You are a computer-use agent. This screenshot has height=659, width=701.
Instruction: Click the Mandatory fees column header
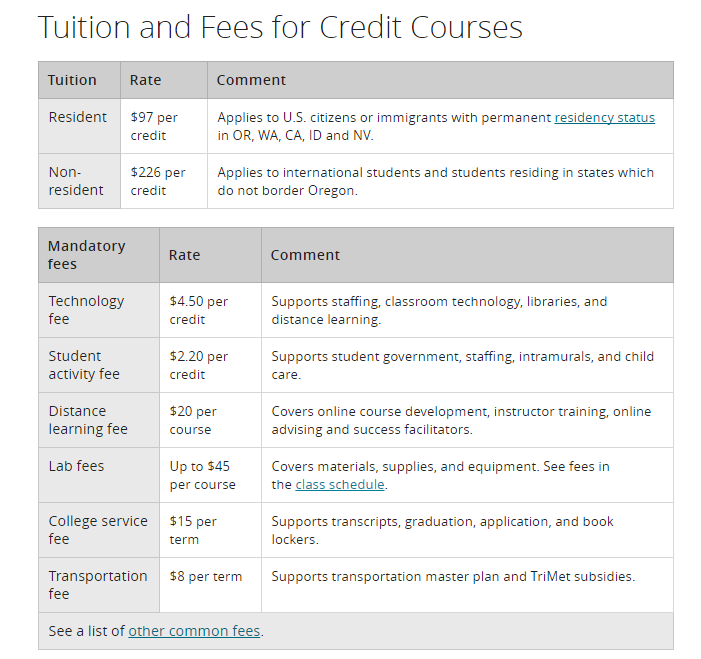[86, 255]
